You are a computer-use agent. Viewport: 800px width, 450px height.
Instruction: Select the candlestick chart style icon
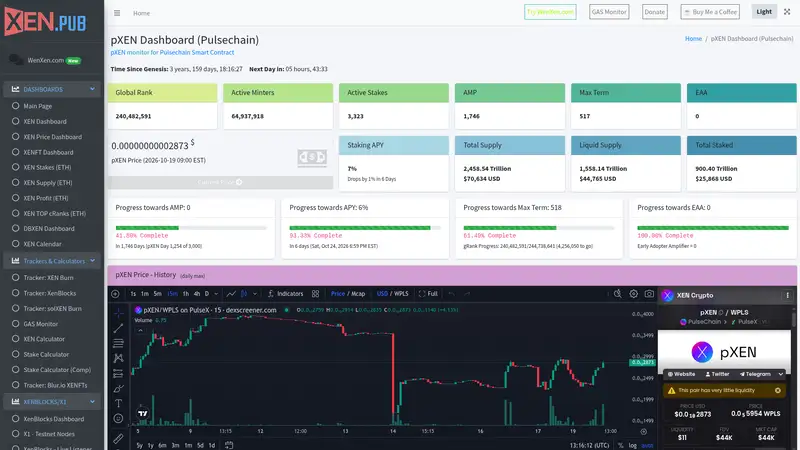pyautogui.click(x=244, y=294)
